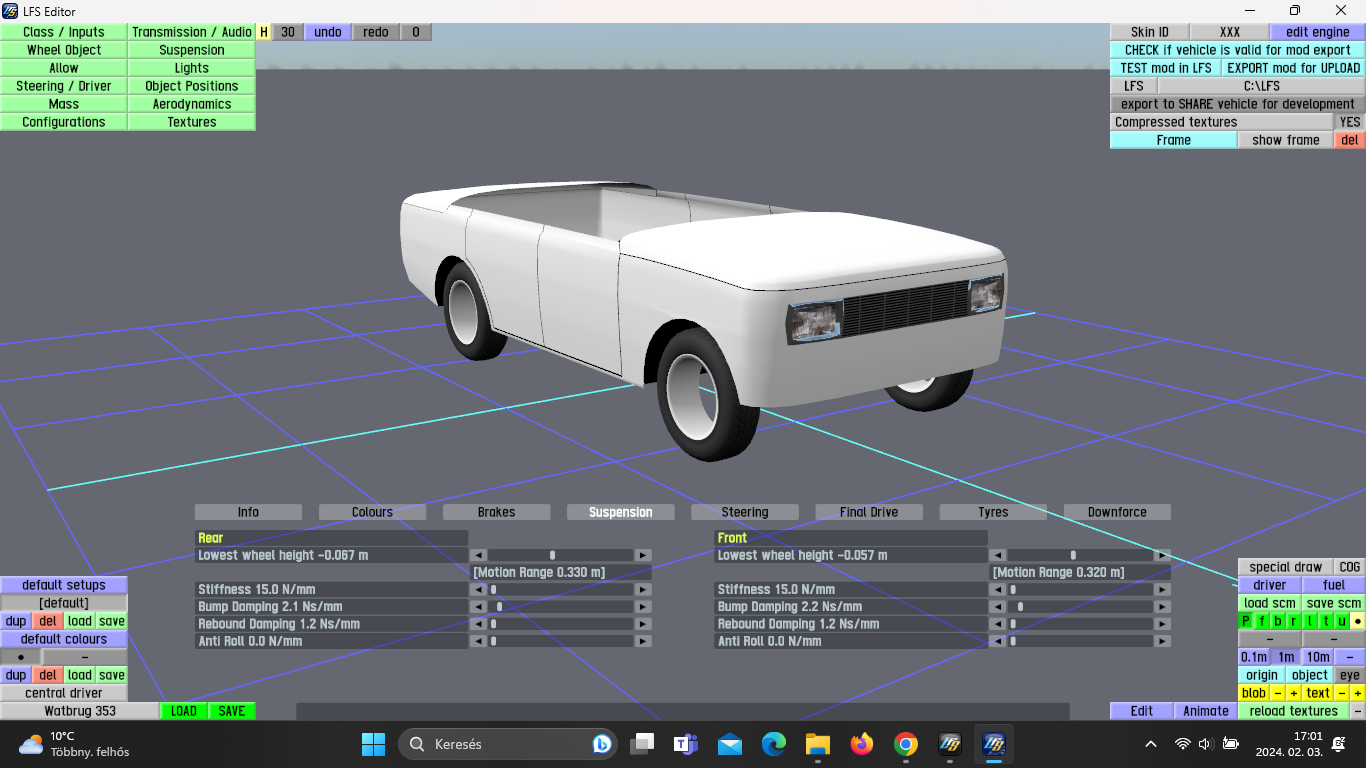Open the Tyres setup tab
1366x768 pixels.
click(x=993, y=512)
